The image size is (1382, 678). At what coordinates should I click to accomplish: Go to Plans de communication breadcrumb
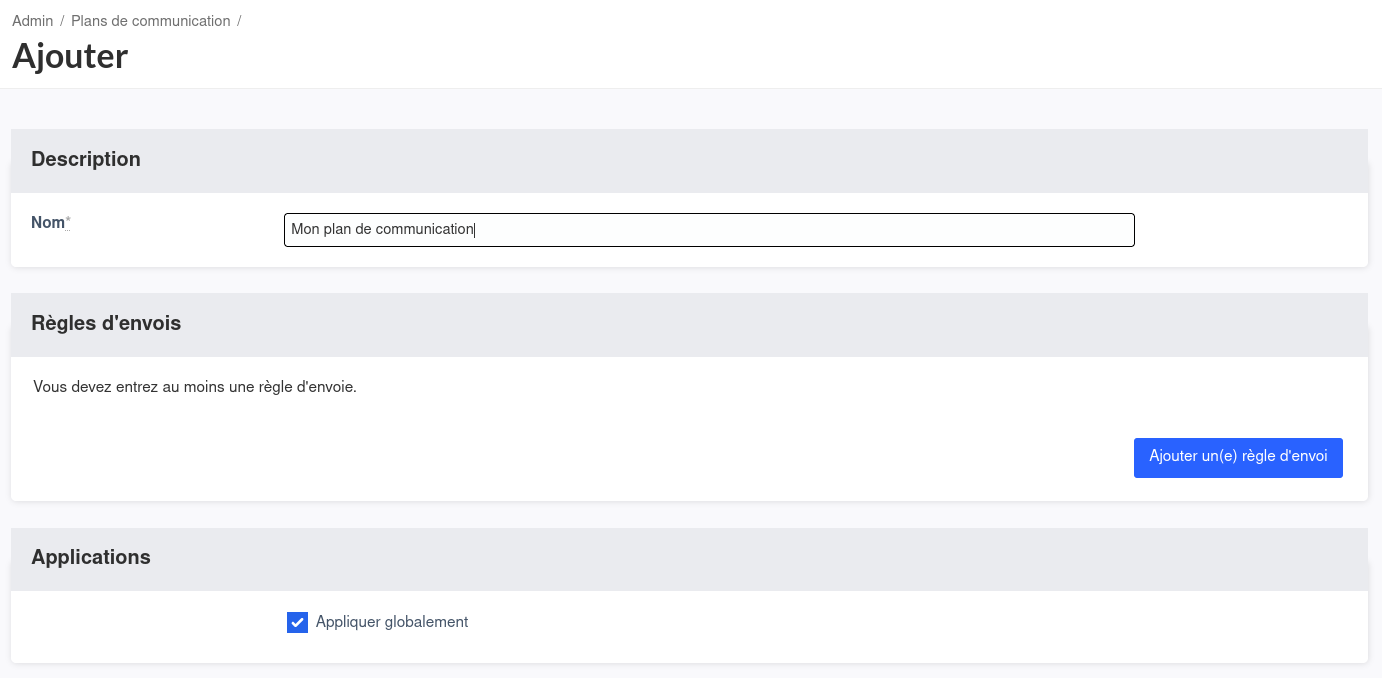[150, 21]
